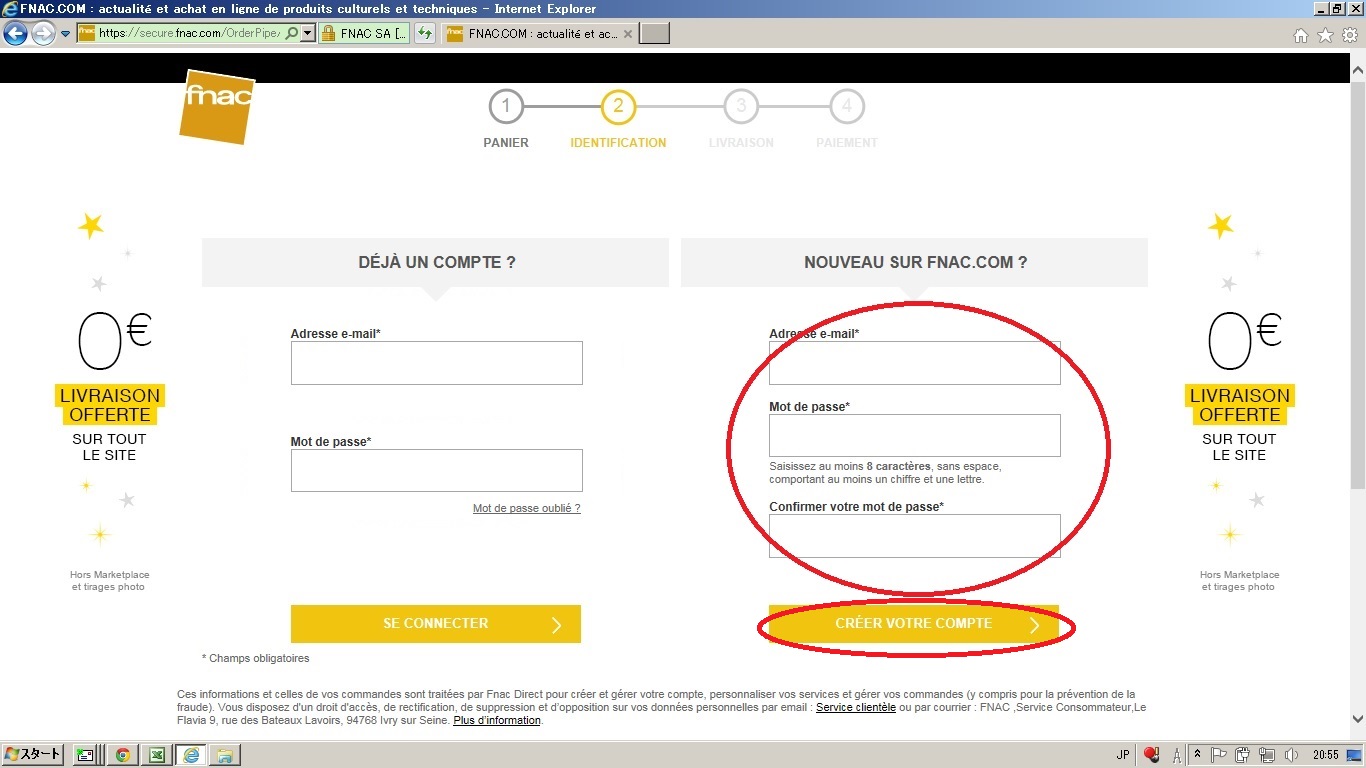Open the recent pages dropdown arrow
The width and height of the screenshot is (1366, 768).
(x=66, y=34)
